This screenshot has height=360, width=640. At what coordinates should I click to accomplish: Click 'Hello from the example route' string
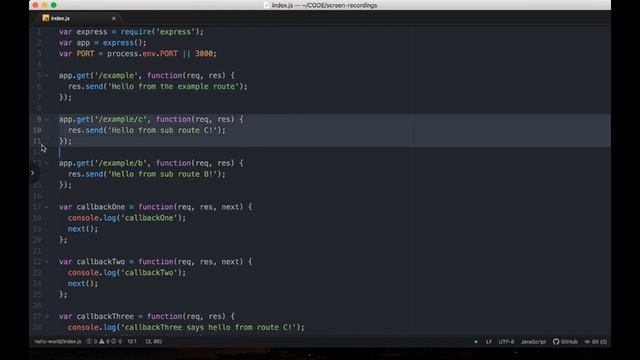tap(173, 87)
